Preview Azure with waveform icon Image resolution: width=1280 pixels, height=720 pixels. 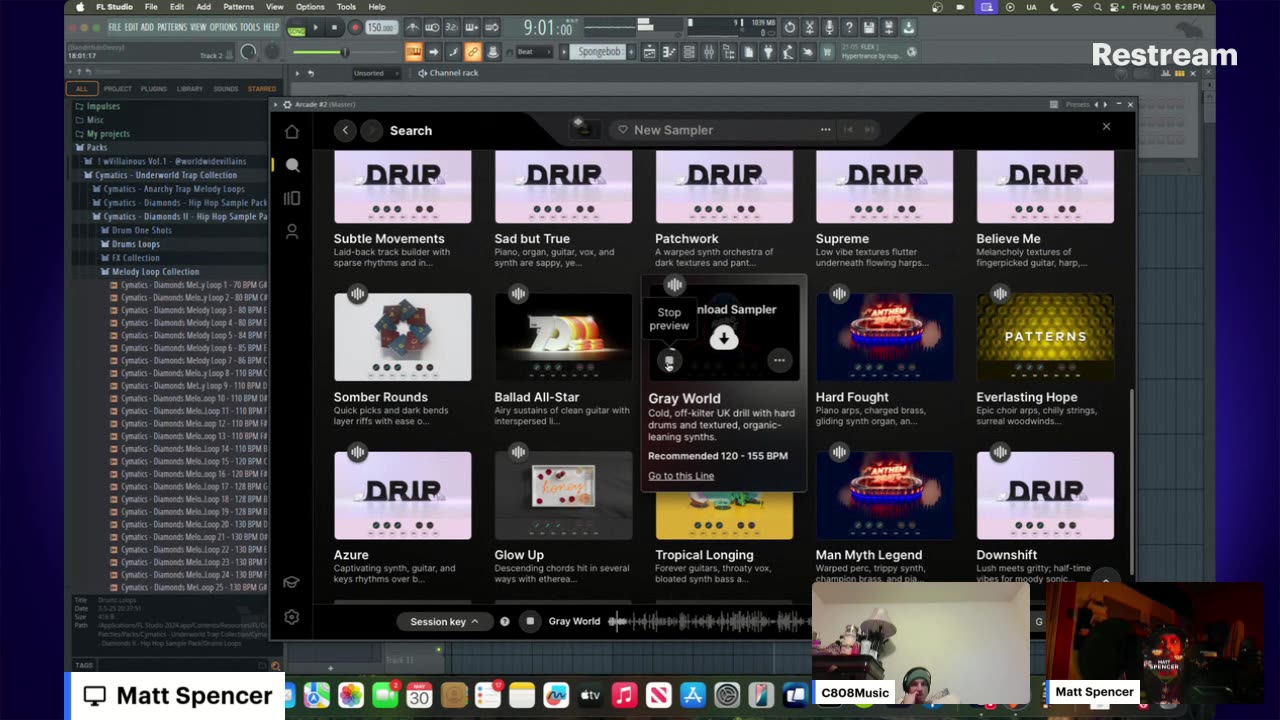click(357, 453)
